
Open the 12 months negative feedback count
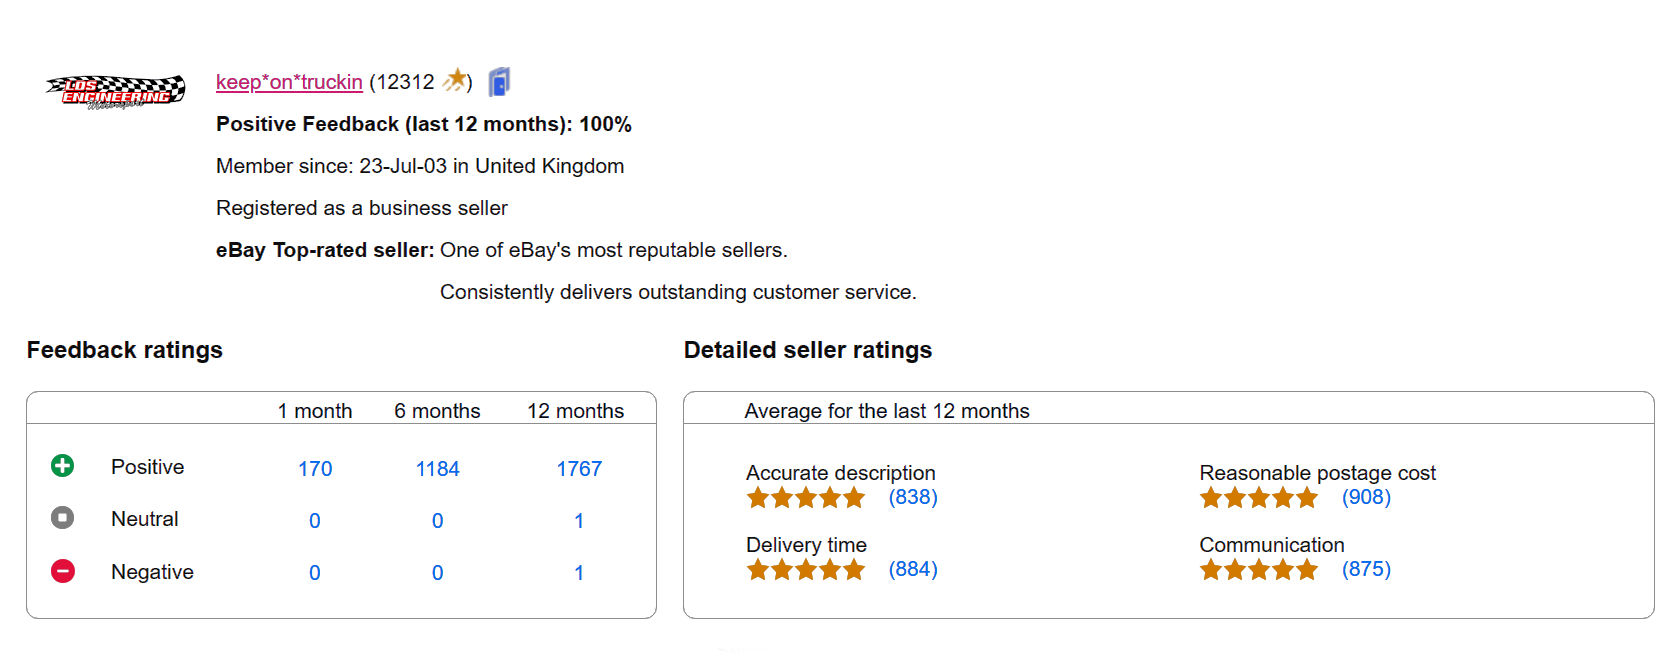coord(579,573)
